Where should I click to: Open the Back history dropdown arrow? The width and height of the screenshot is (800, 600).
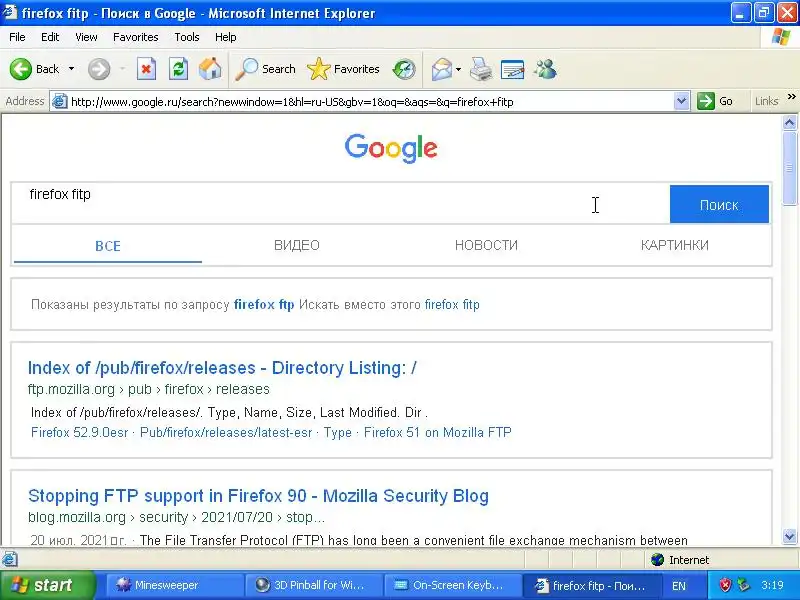(x=71, y=69)
